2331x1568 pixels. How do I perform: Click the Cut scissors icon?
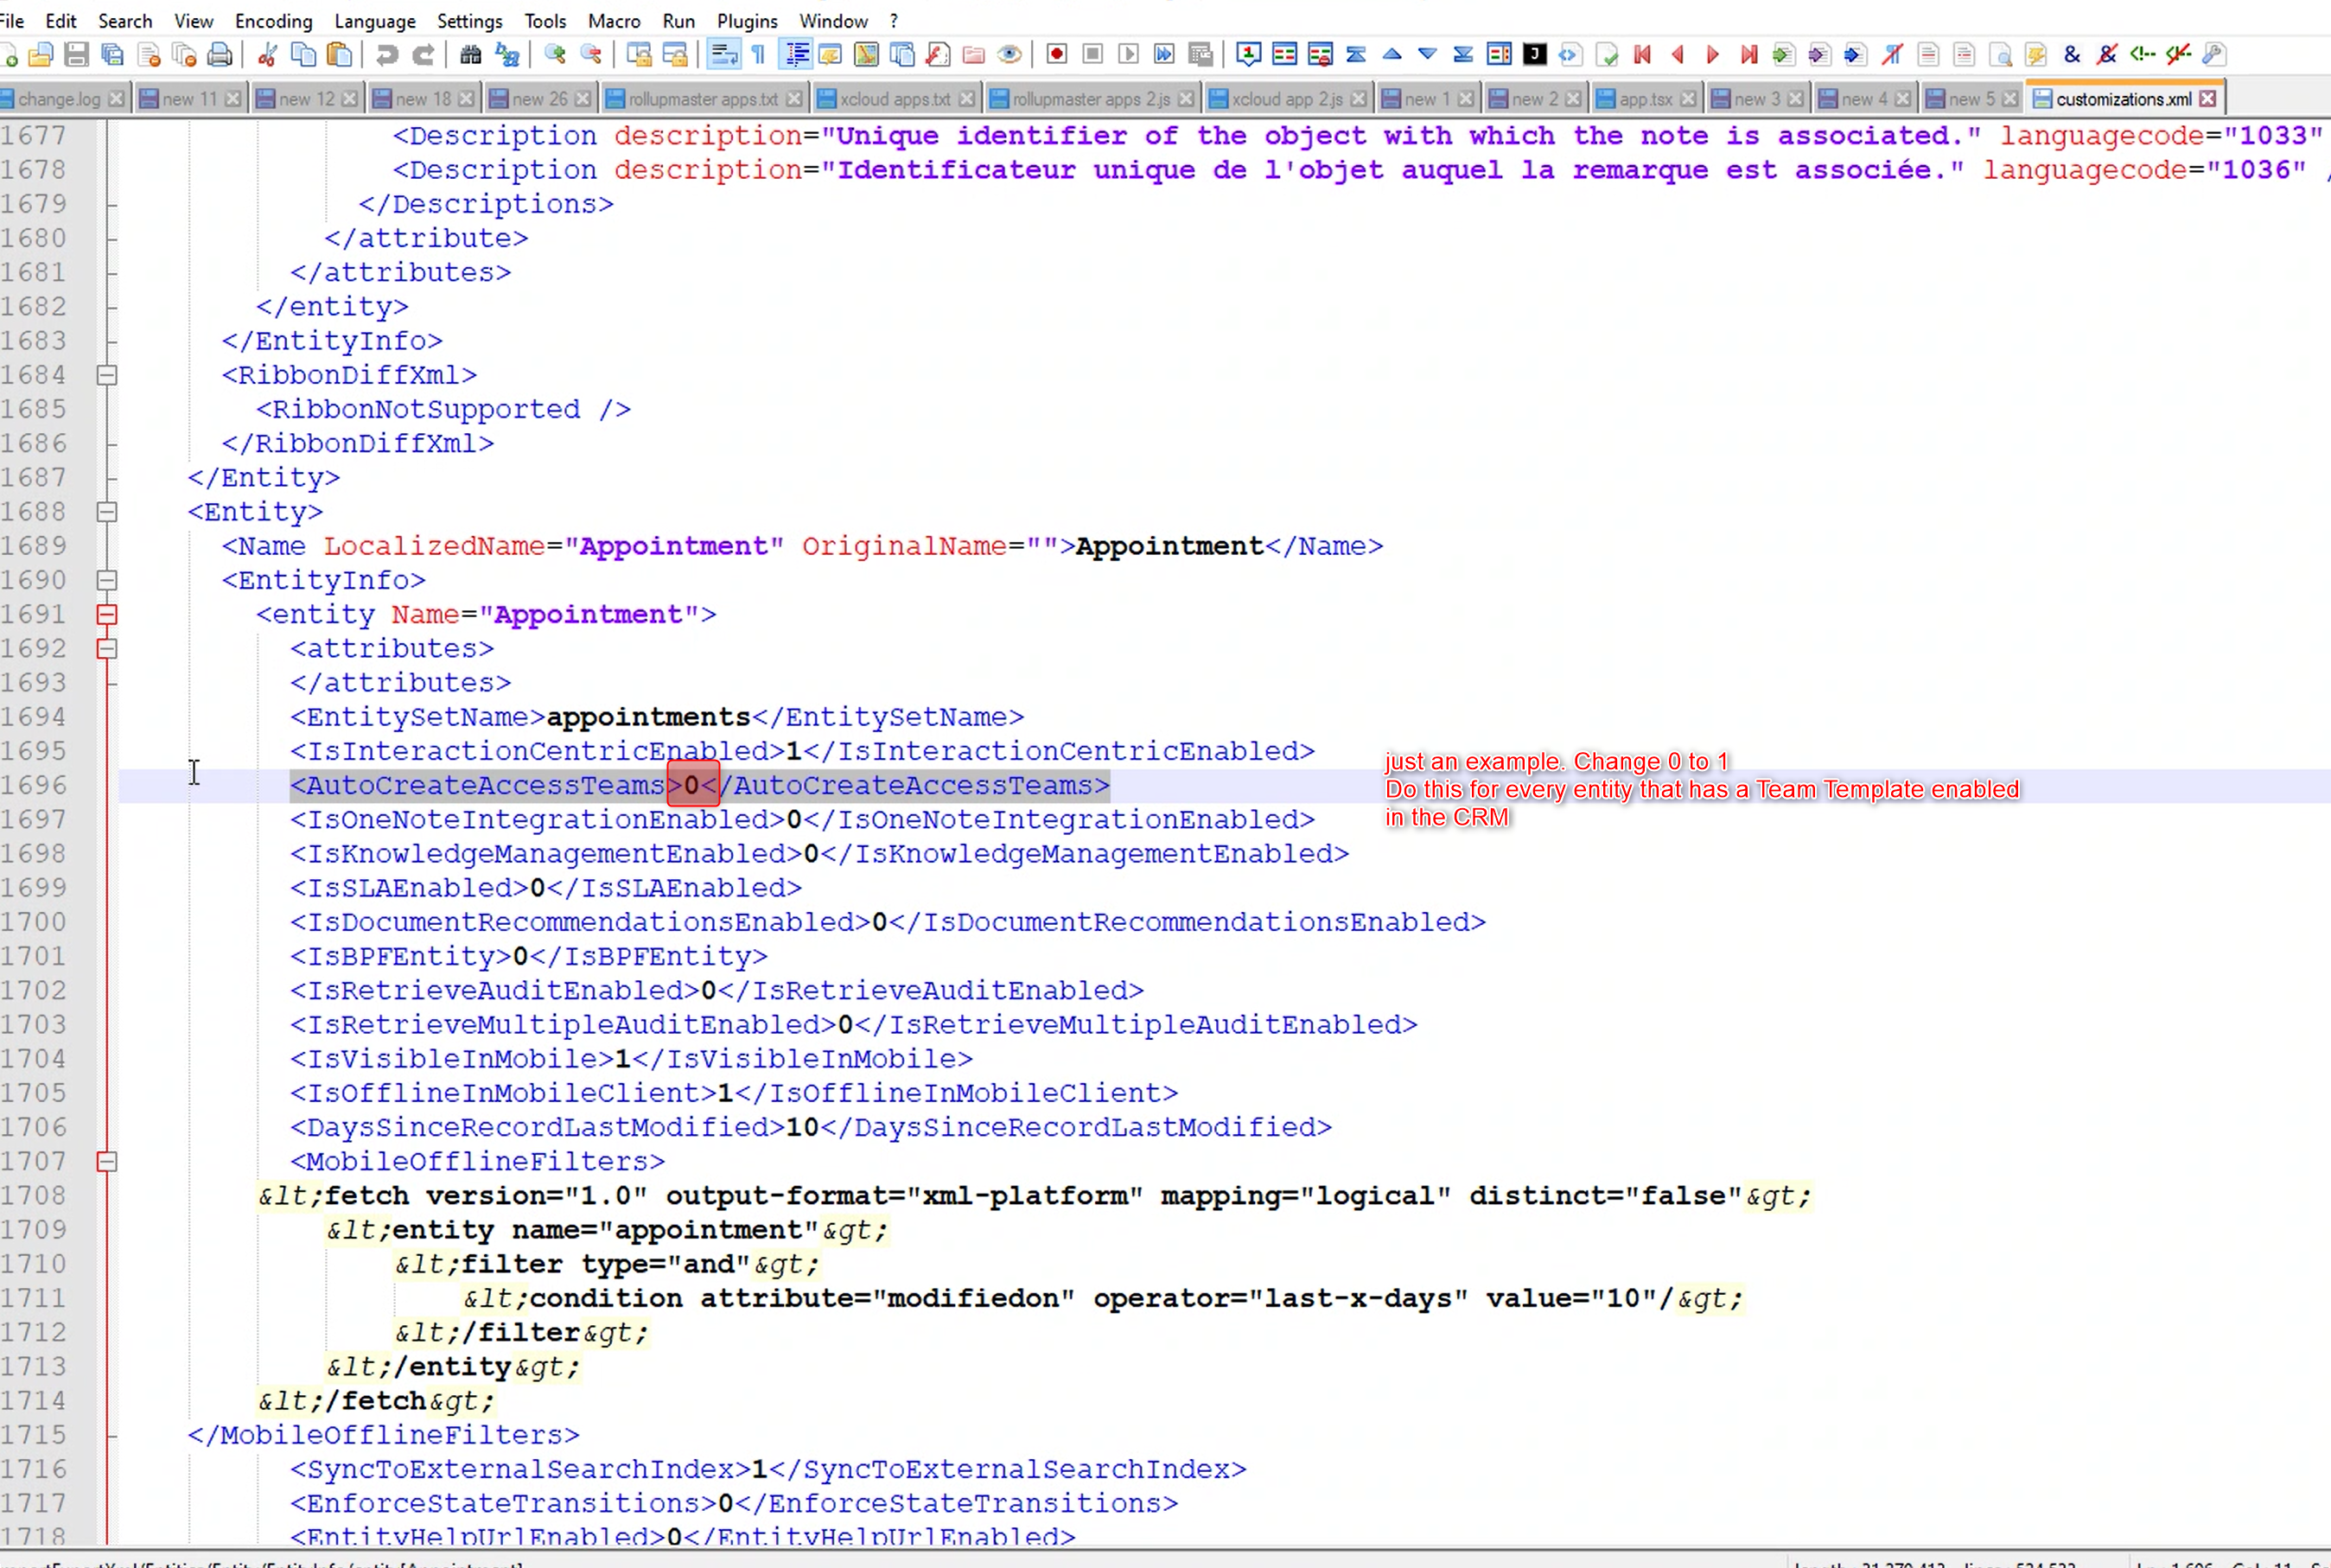click(267, 54)
